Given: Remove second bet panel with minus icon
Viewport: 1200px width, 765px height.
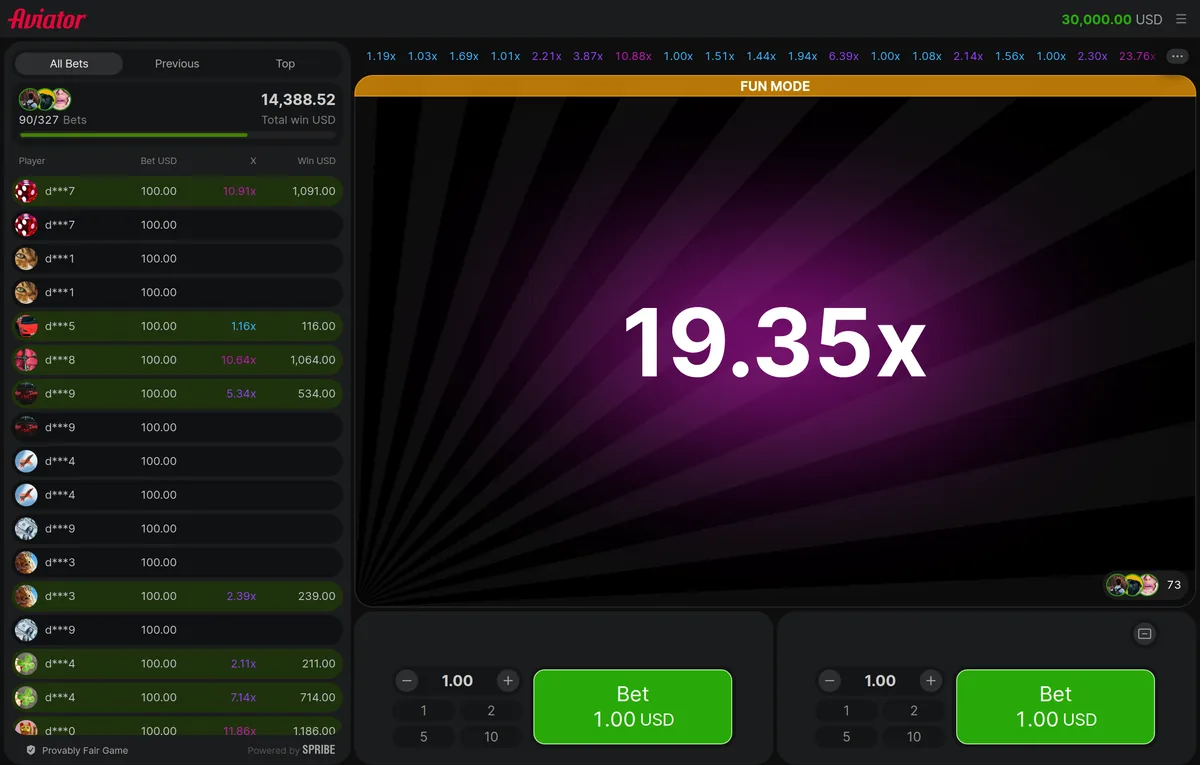Looking at the screenshot, I should (1145, 634).
